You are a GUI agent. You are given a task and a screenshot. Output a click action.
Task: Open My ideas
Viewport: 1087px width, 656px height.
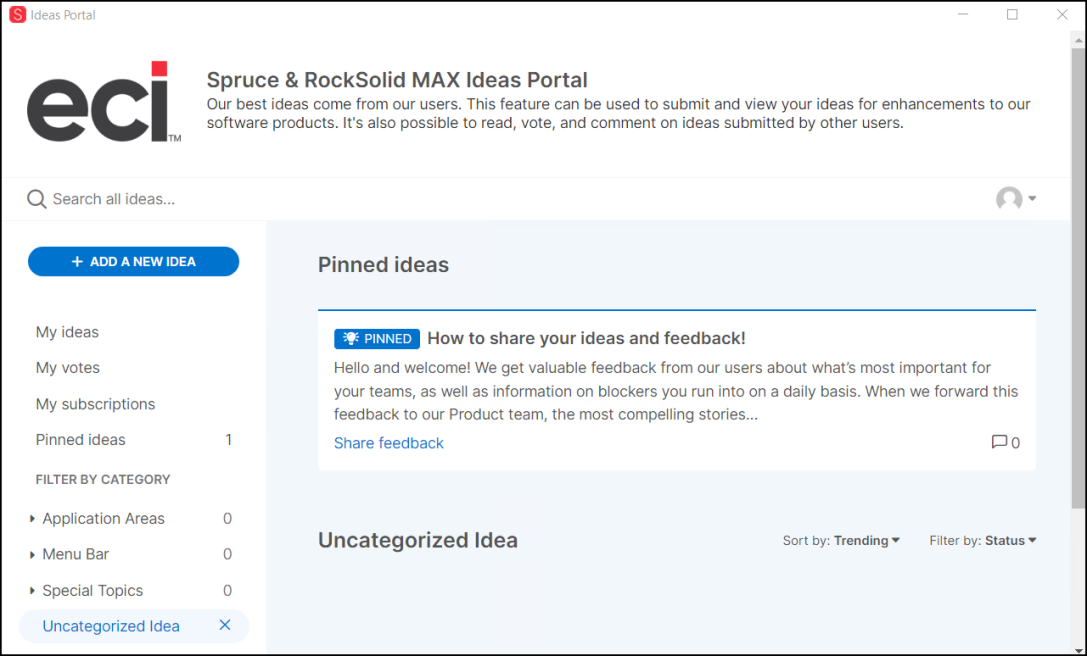pos(67,332)
